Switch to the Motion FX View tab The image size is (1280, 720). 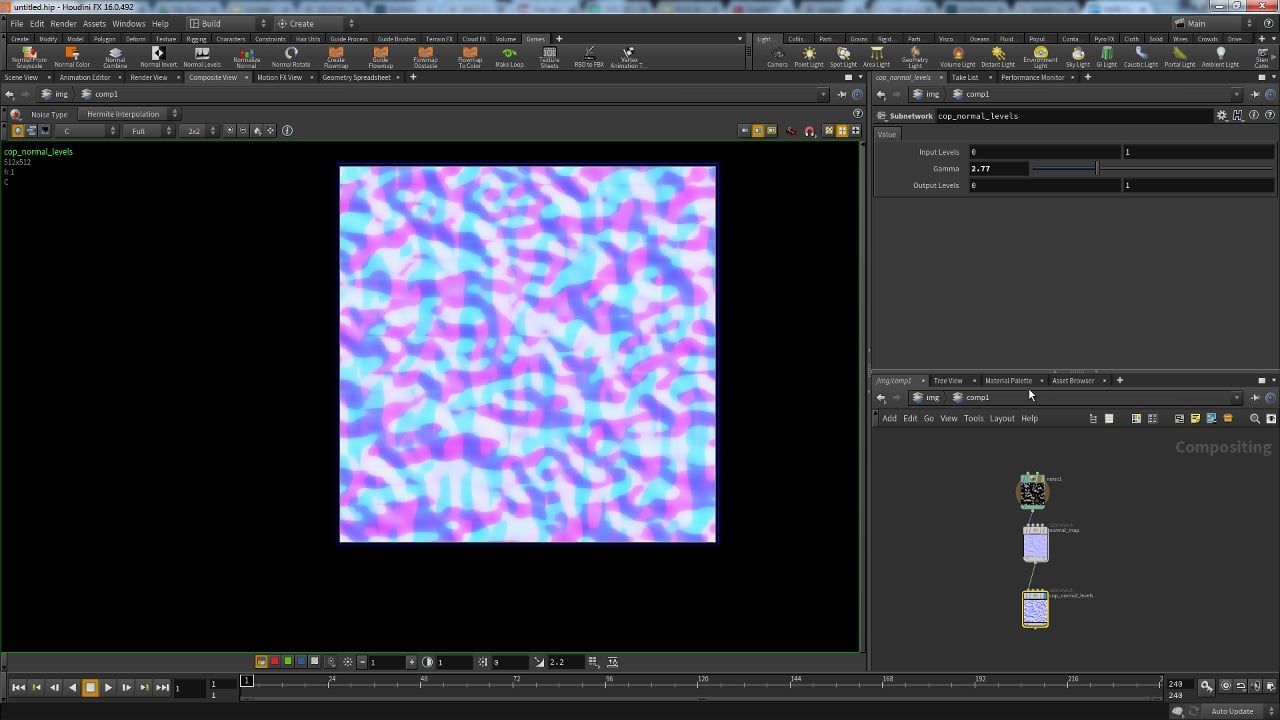coord(281,77)
